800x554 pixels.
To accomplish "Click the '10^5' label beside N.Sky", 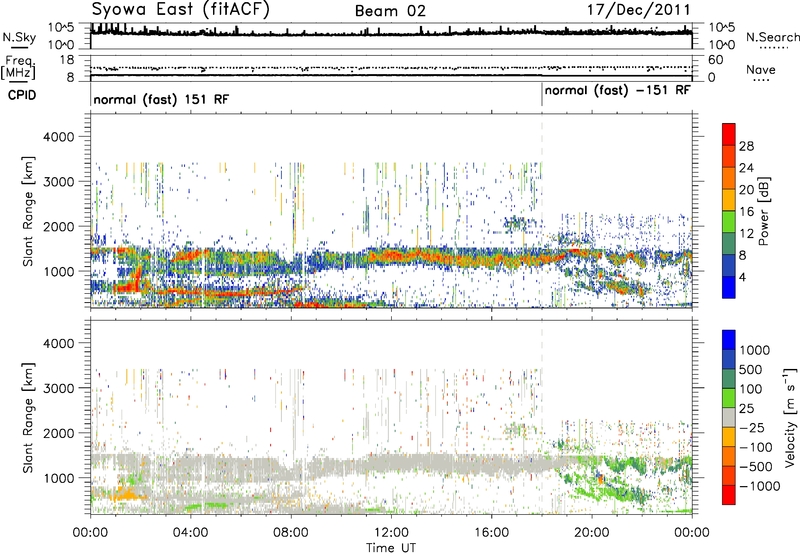I will [x=61, y=28].
